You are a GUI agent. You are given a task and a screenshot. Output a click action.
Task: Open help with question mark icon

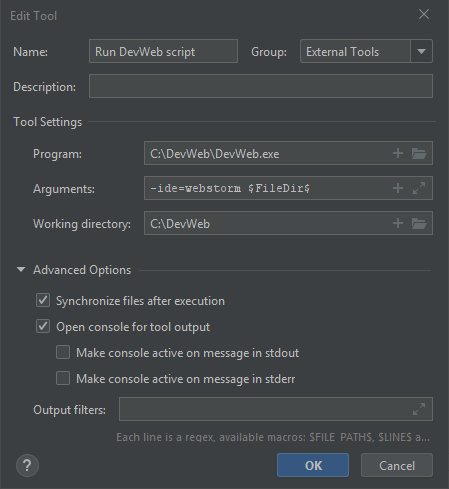[27, 465]
